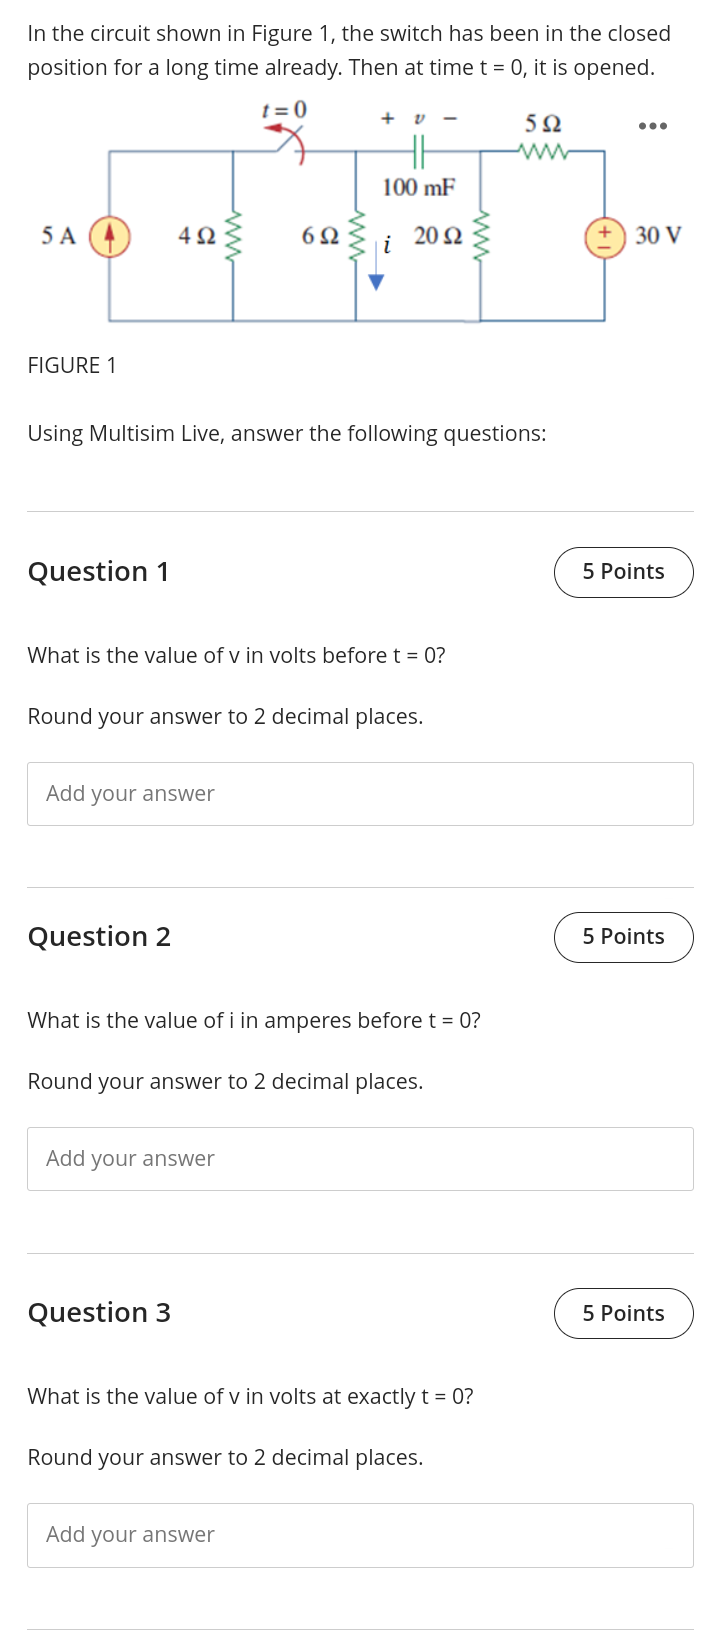Click the 5 A current source symbol
The height and width of the screenshot is (1646, 720).
pos(110,237)
